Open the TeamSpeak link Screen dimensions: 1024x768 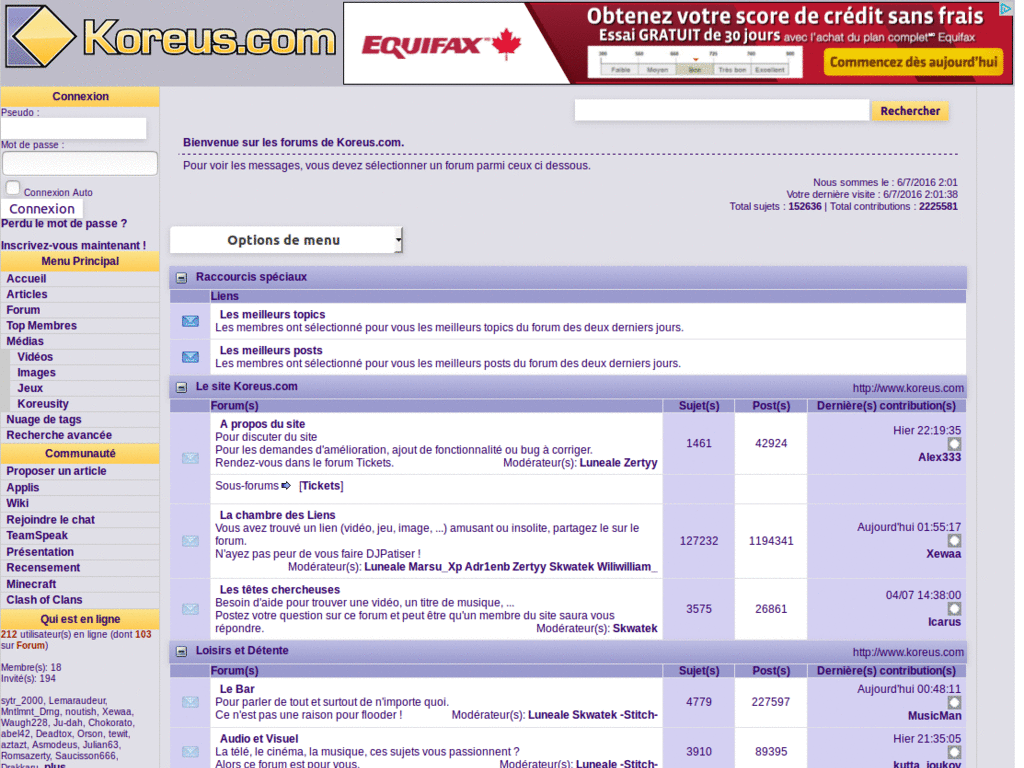(x=37, y=536)
